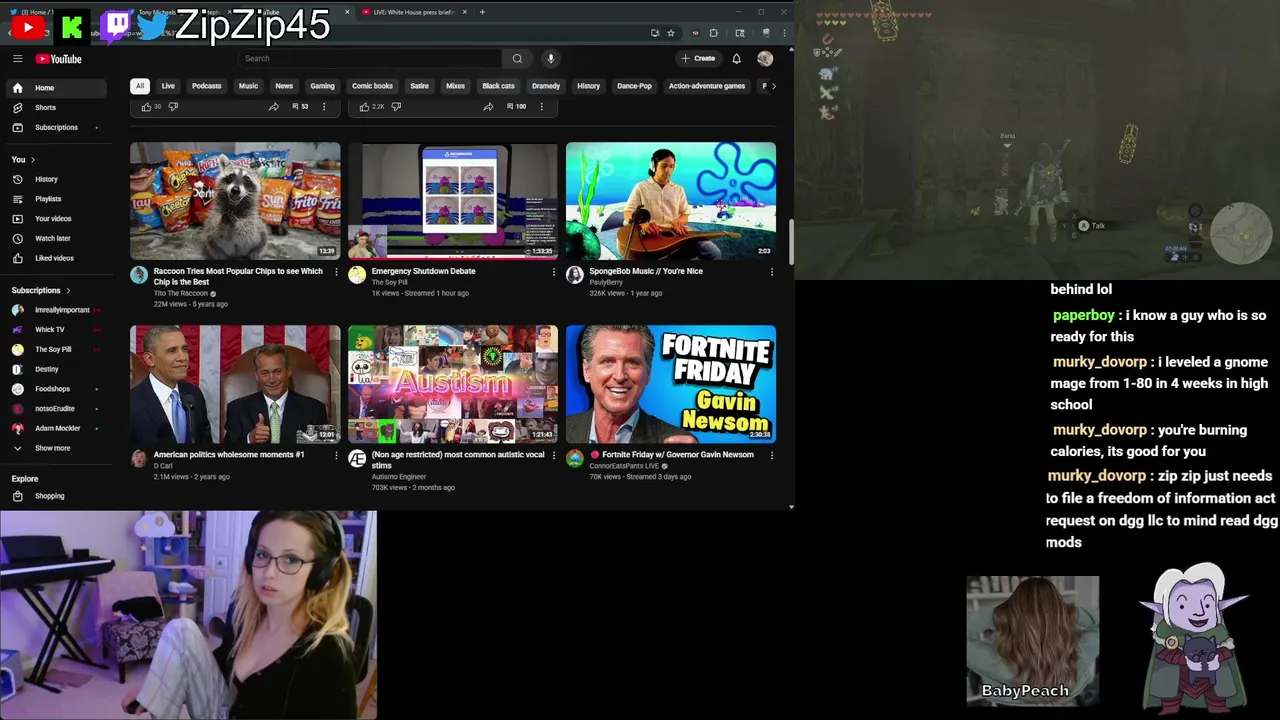This screenshot has height=720, width=1280.
Task: Start voice search with microphone icon
Action: pos(550,59)
